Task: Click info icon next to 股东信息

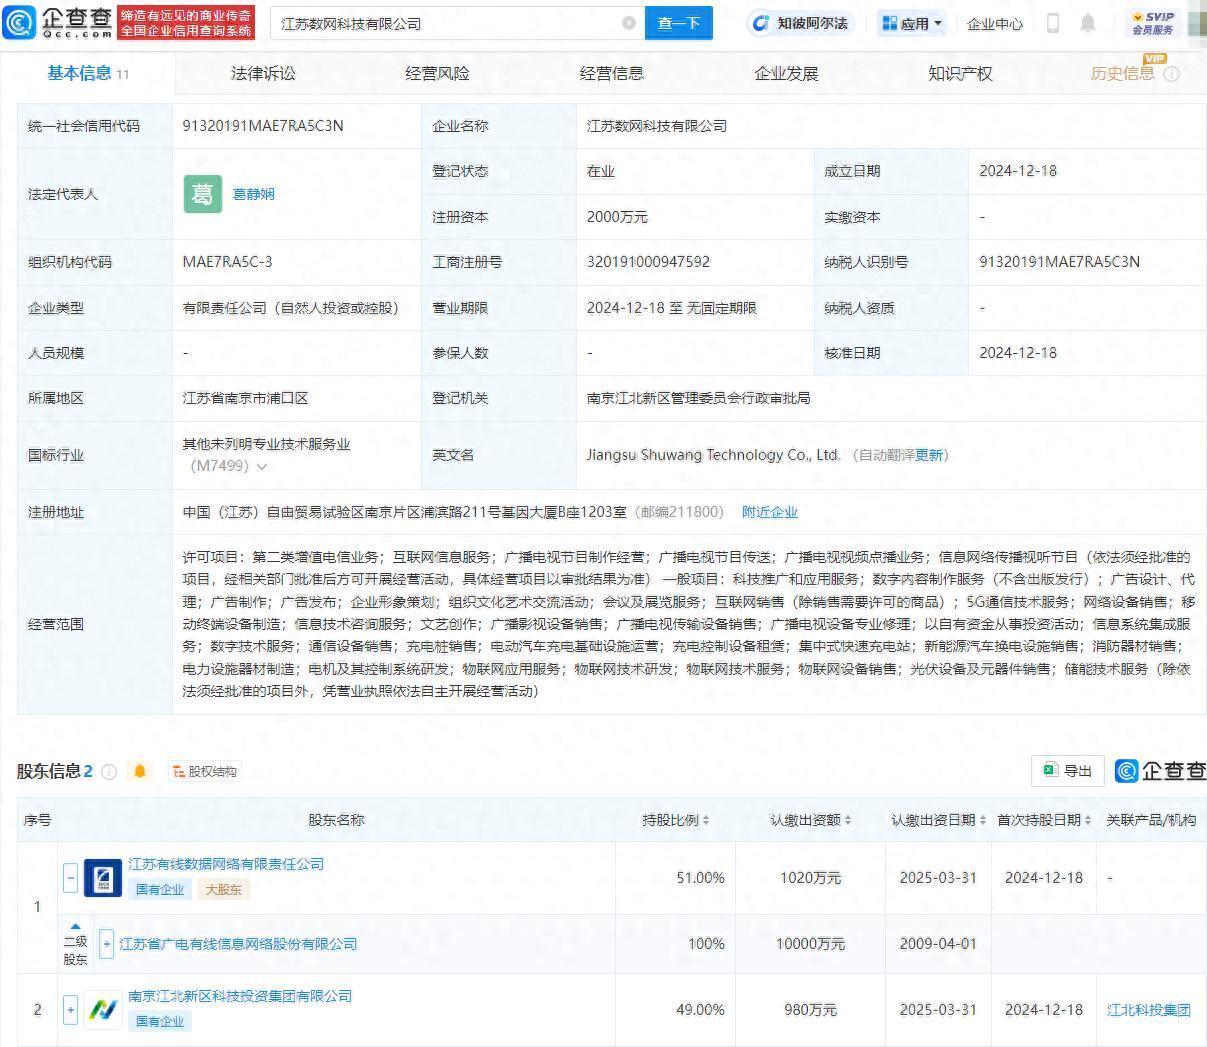Action: click(x=110, y=772)
